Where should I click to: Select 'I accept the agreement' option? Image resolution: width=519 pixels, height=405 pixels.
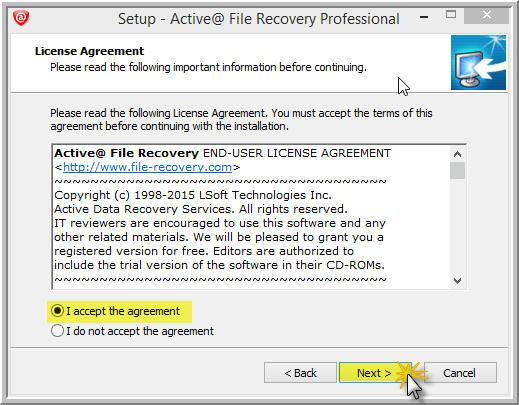tap(115, 311)
